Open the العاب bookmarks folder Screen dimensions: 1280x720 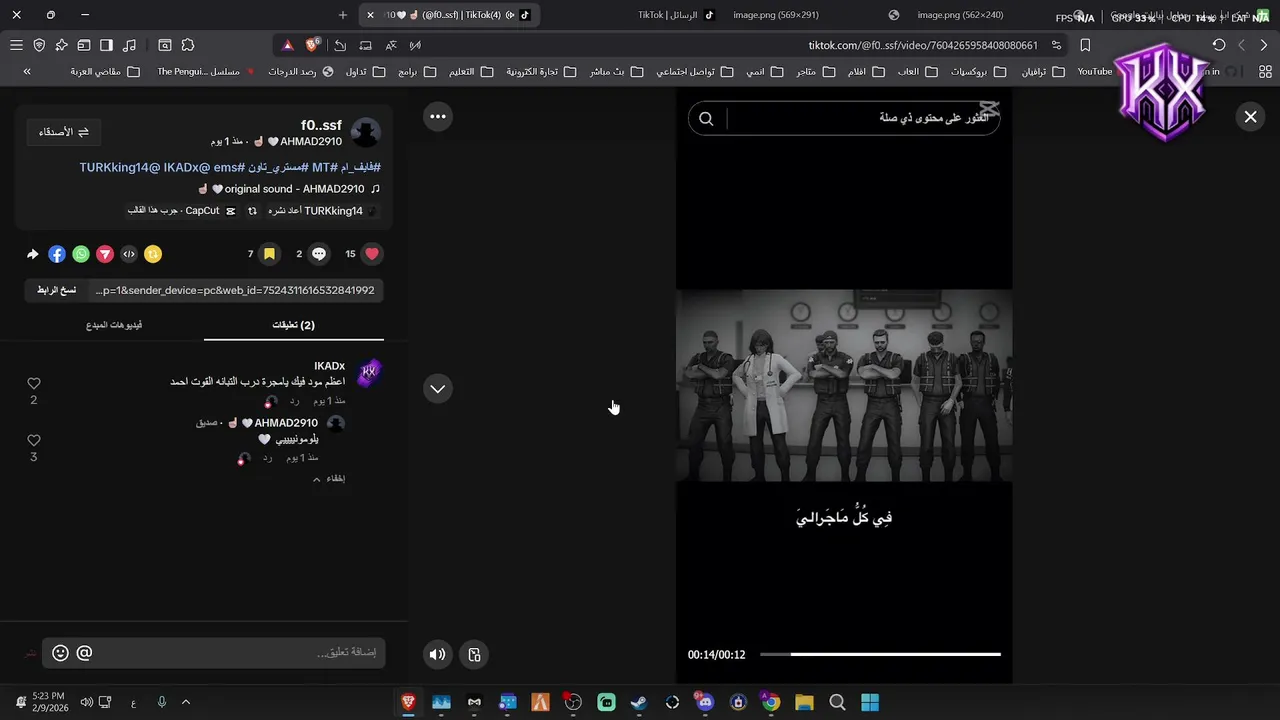(x=919, y=71)
